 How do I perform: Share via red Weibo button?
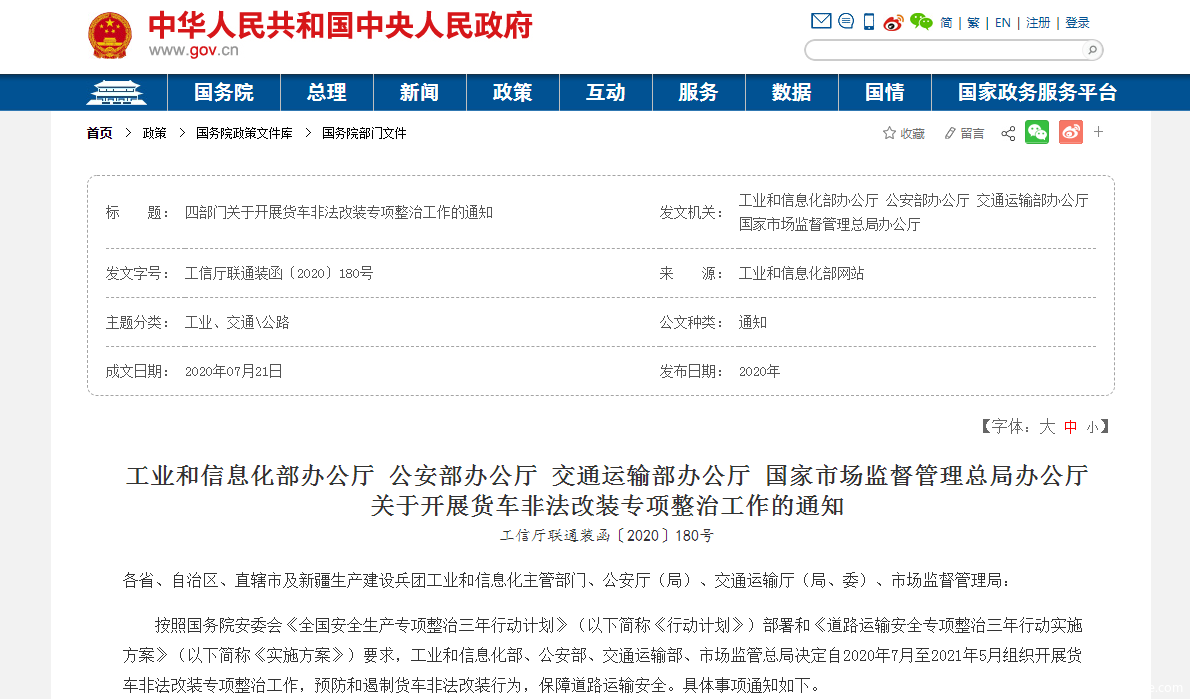coord(1071,132)
